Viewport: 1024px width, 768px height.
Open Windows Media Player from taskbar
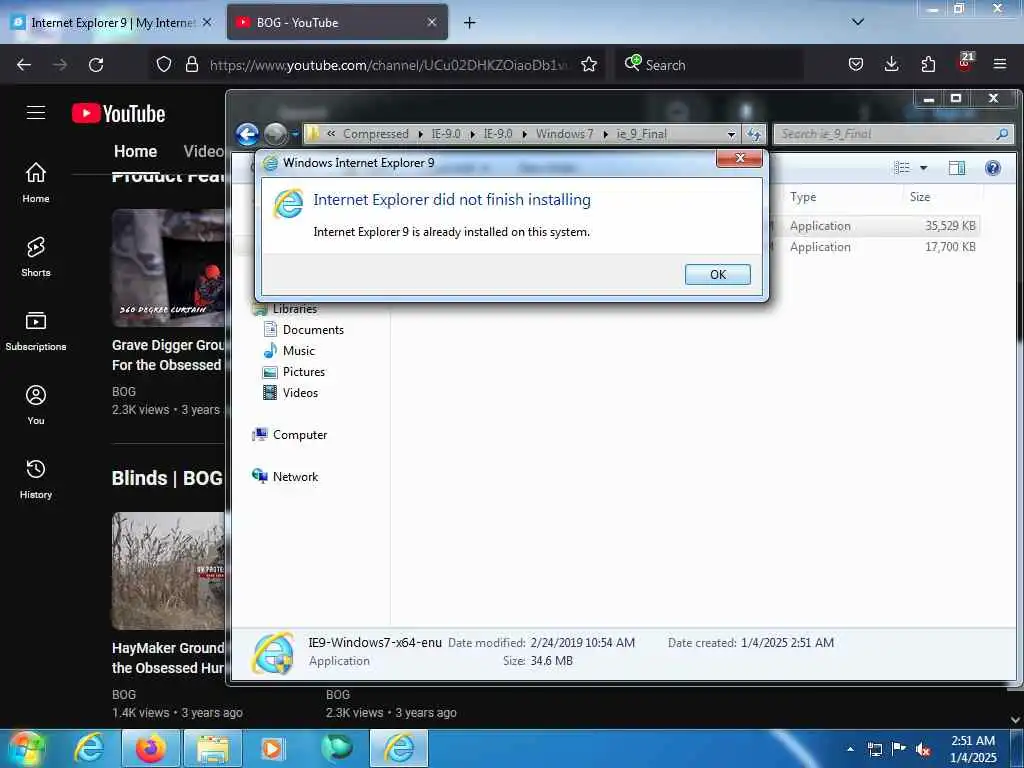click(272, 749)
